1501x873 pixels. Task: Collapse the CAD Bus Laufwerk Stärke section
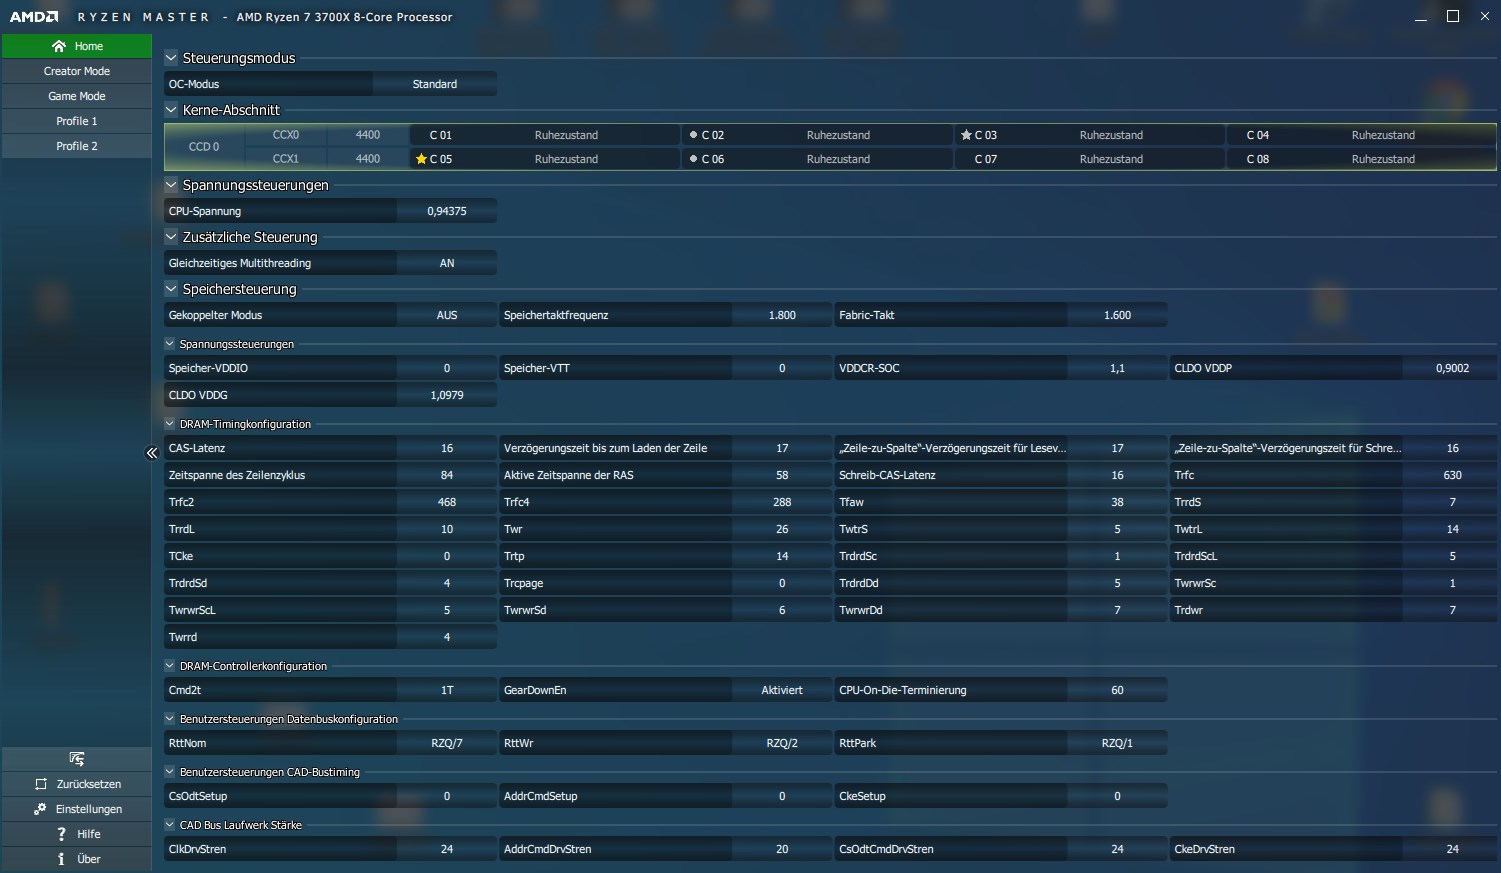click(170, 825)
